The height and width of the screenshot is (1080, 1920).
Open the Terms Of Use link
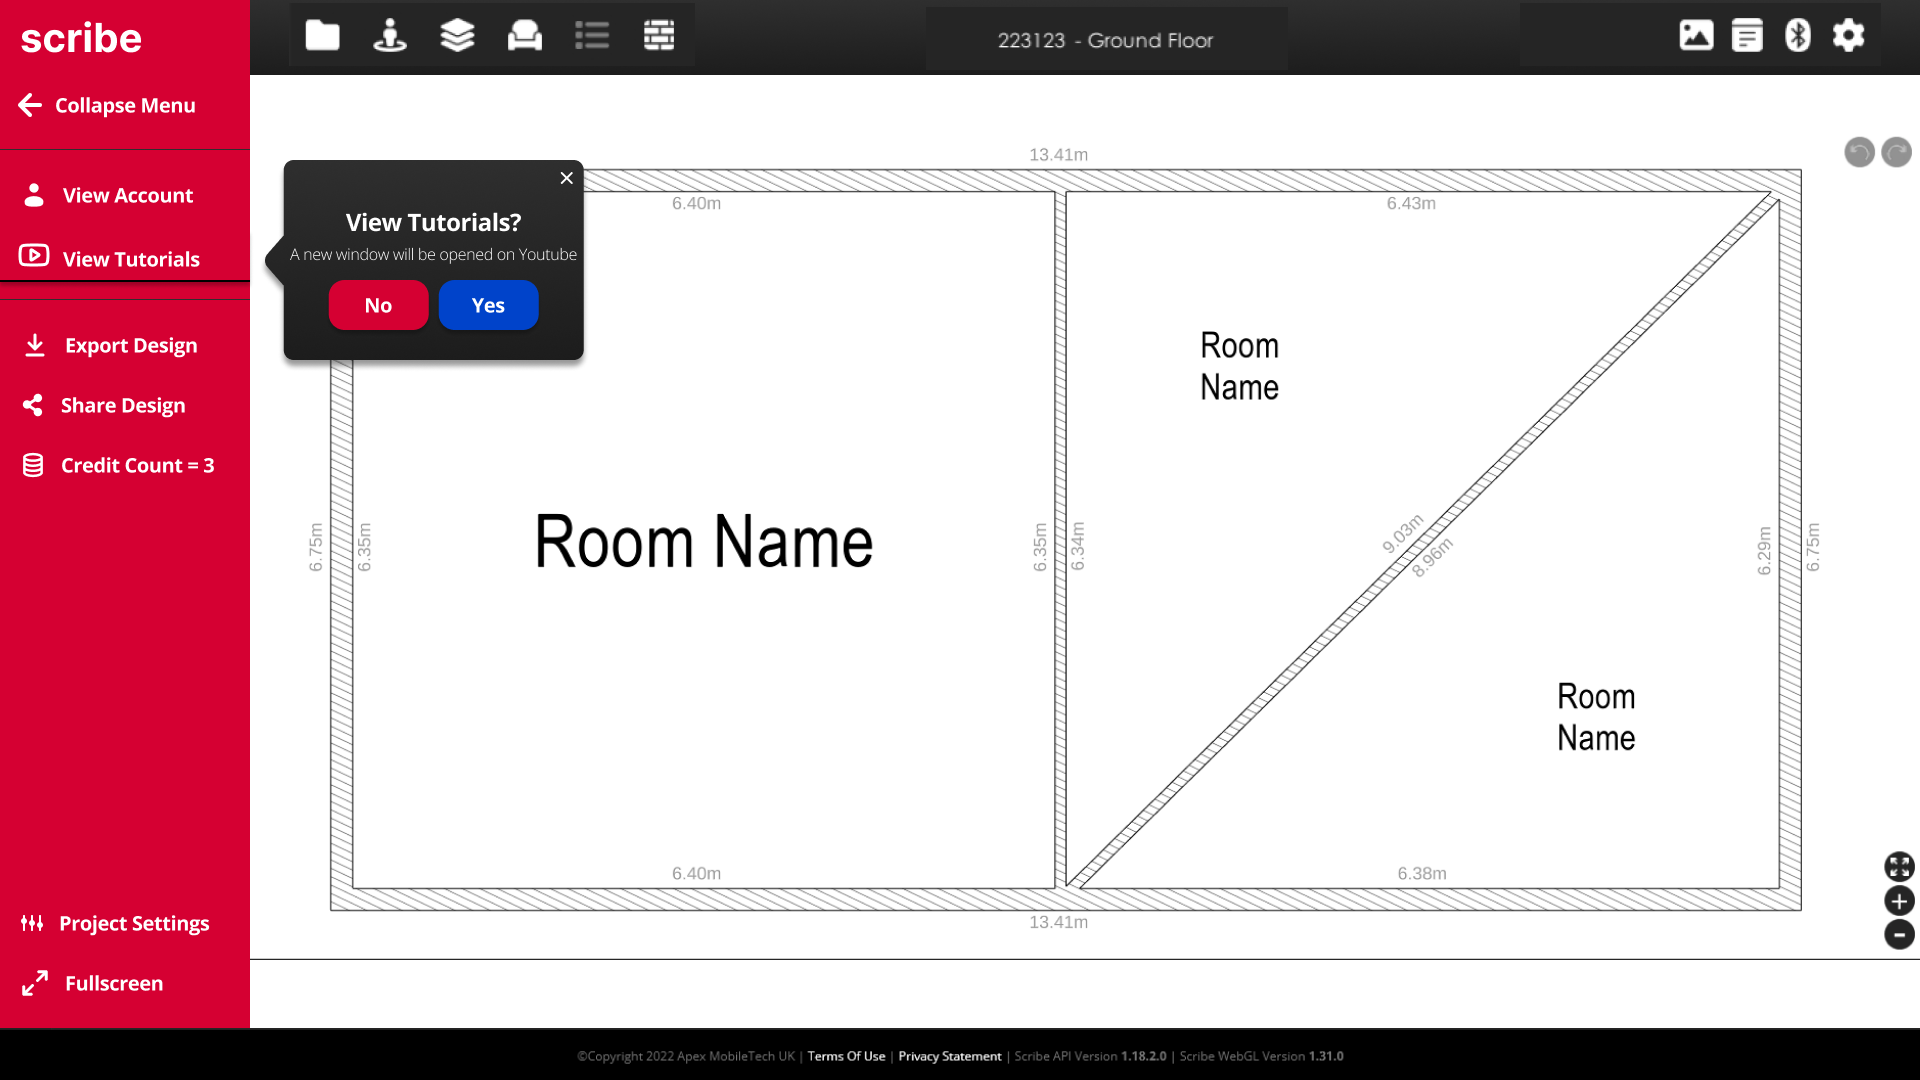pos(846,1056)
